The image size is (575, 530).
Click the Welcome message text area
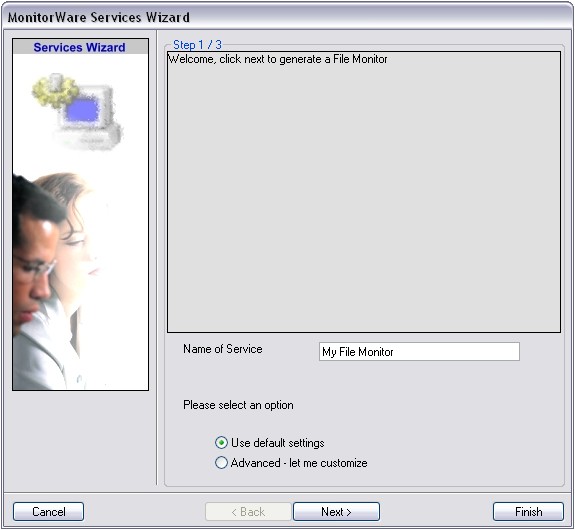[x=364, y=192]
